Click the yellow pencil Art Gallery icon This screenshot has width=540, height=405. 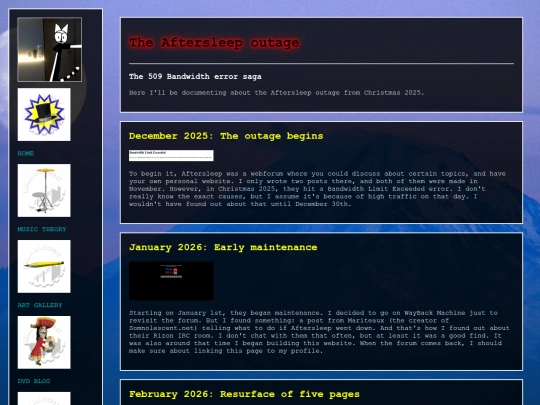[44, 266]
